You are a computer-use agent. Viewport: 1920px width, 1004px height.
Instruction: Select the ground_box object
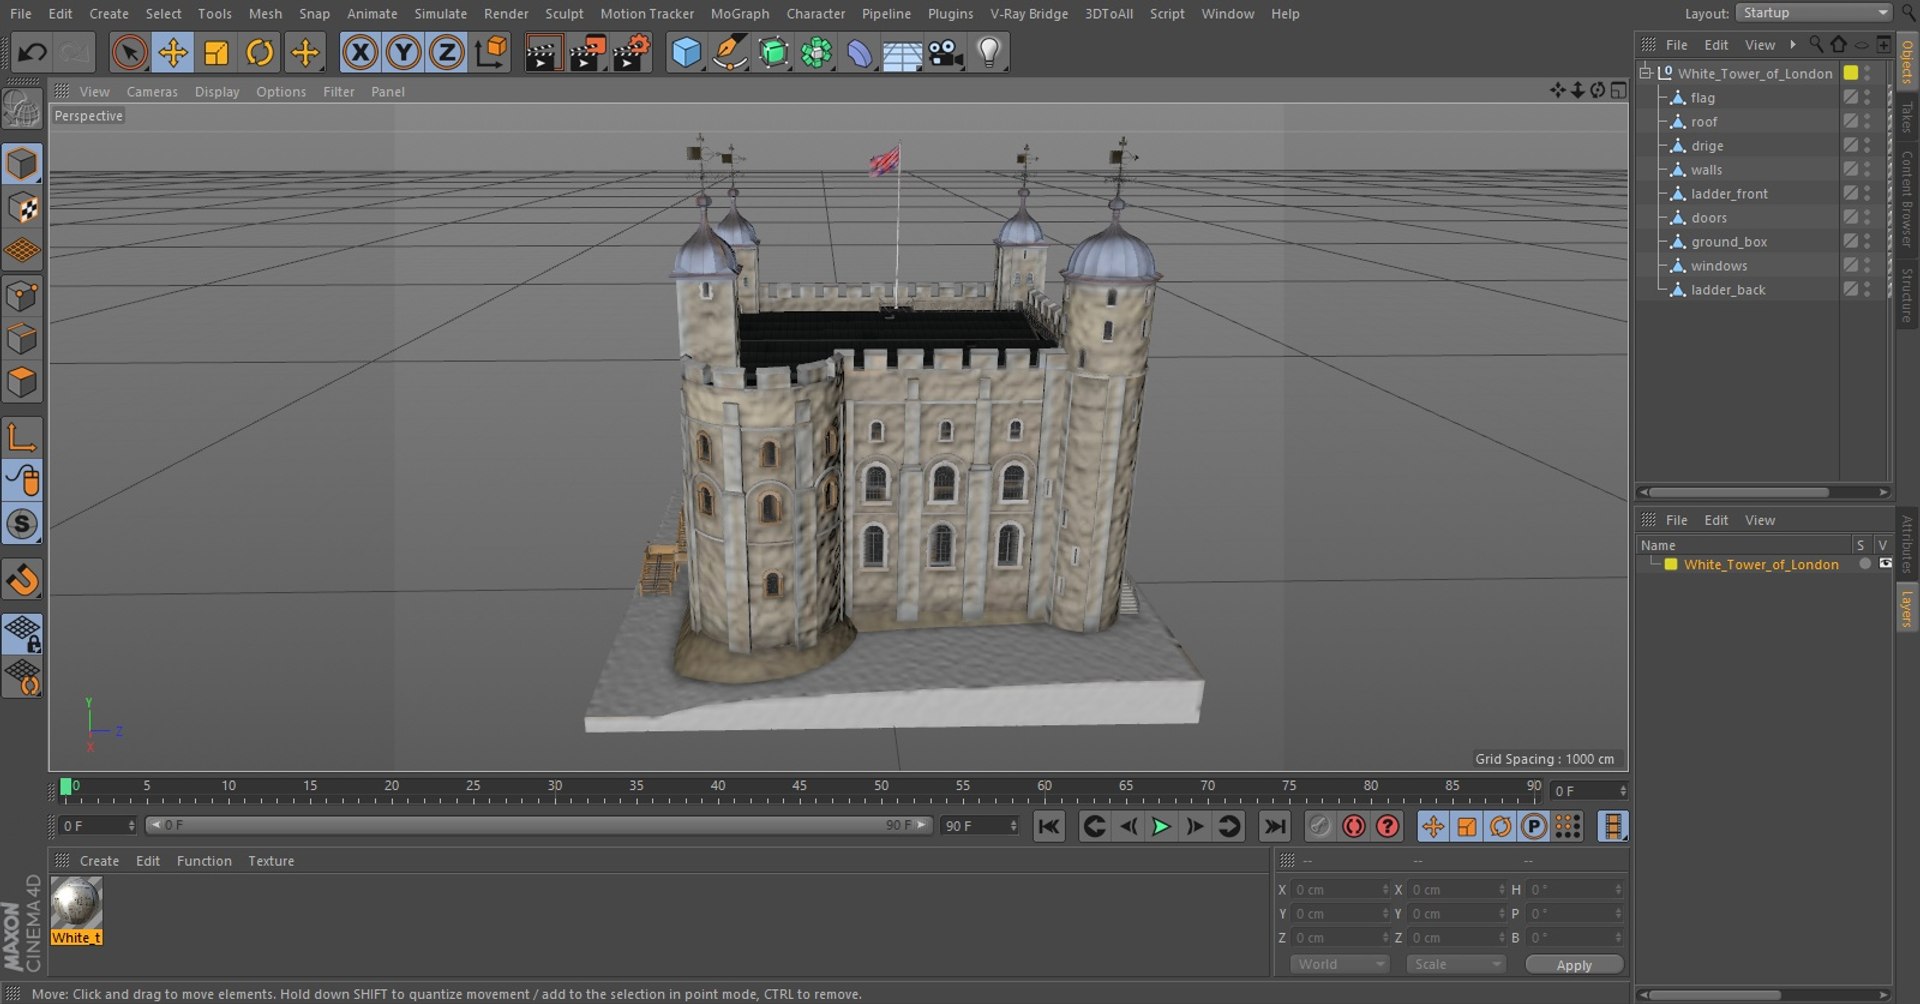pos(1729,242)
